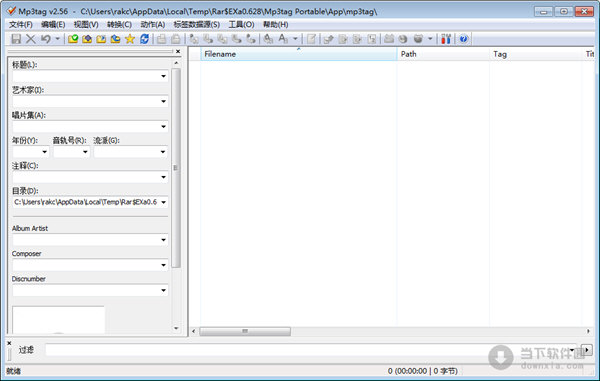Open the 帮助(H) menu
600x381 pixels.
pos(276,24)
